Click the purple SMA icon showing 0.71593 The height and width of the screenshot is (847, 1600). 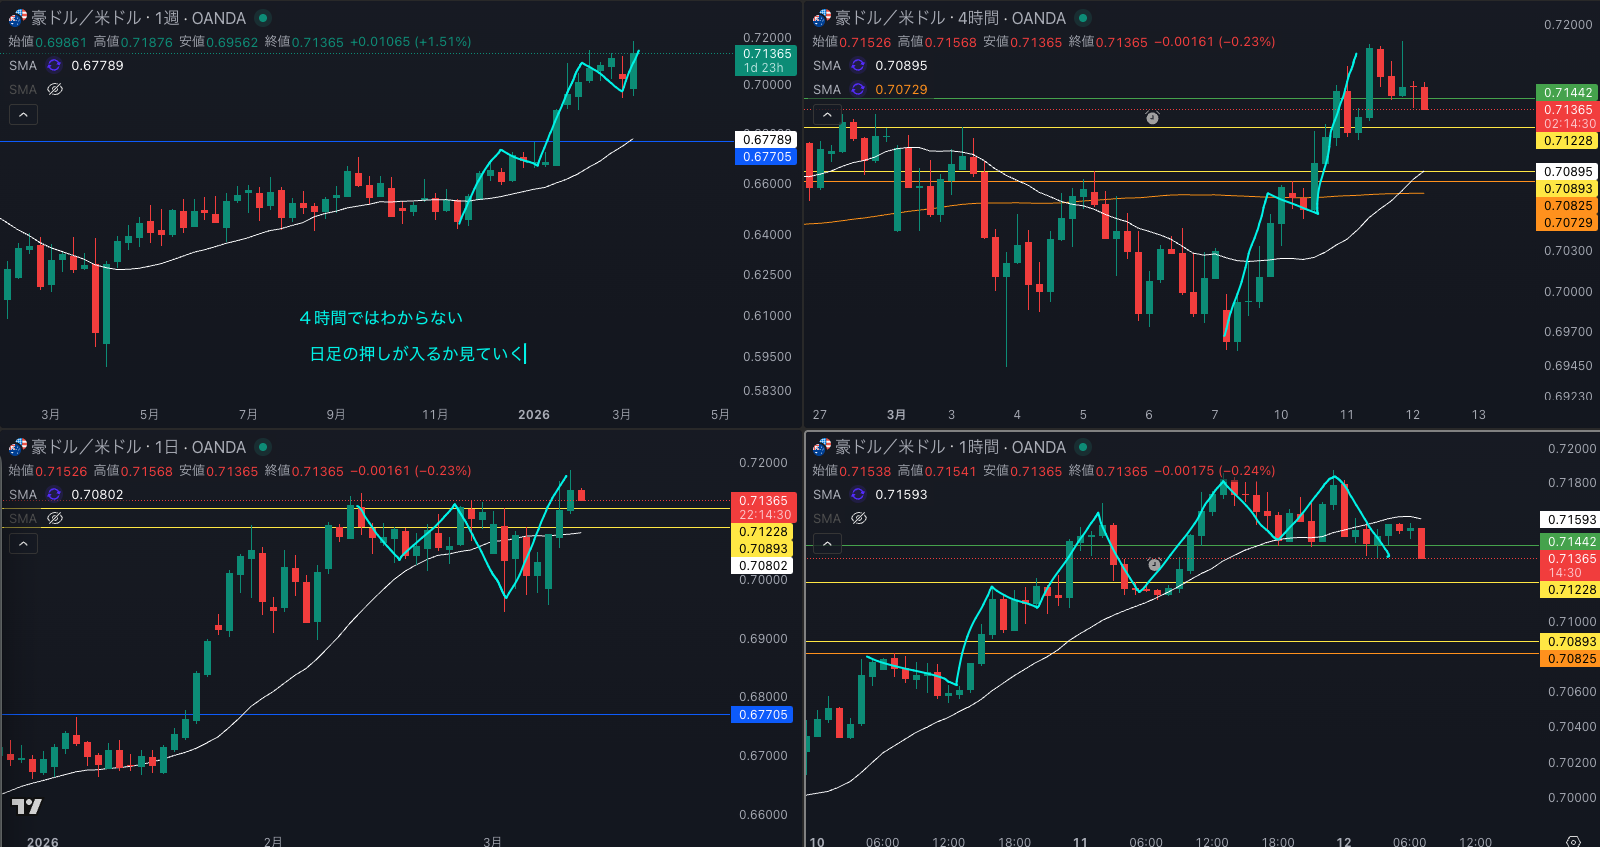pyautogui.click(x=858, y=494)
